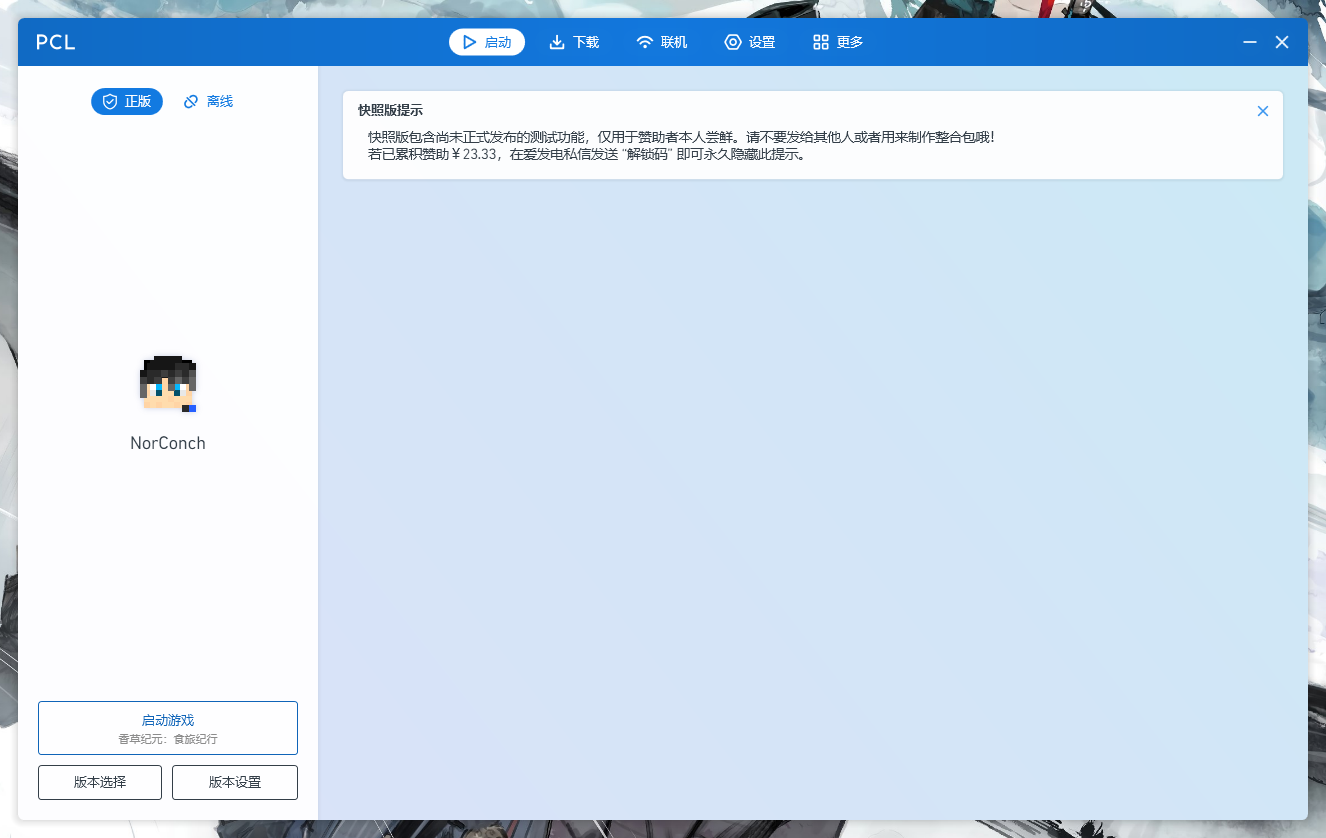
Task: Open 版本设置 button
Action: click(235, 782)
